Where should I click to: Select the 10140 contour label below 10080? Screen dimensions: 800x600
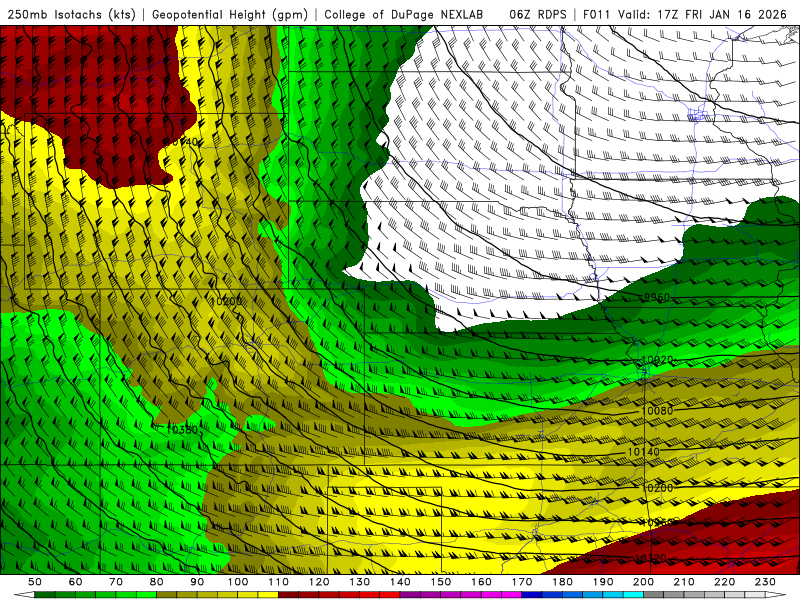pyautogui.click(x=643, y=452)
